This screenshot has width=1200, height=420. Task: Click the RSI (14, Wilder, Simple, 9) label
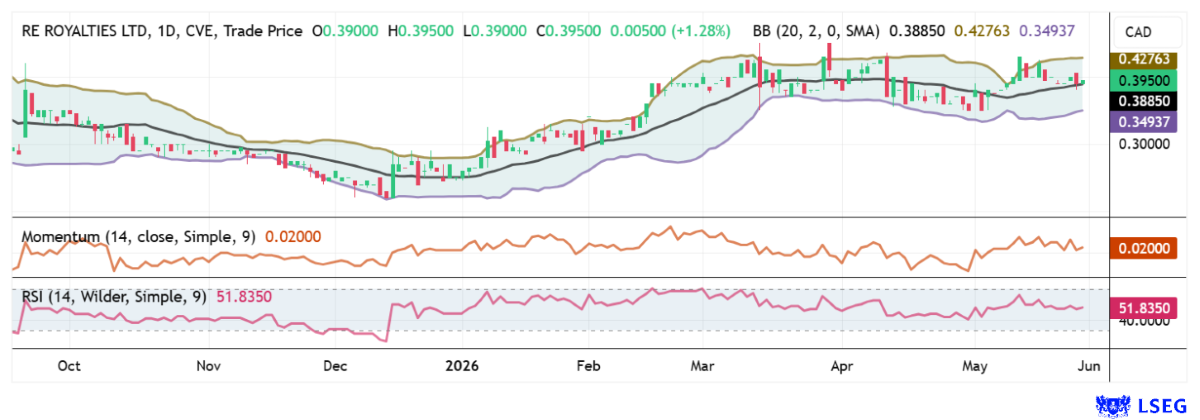click(x=114, y=297)
